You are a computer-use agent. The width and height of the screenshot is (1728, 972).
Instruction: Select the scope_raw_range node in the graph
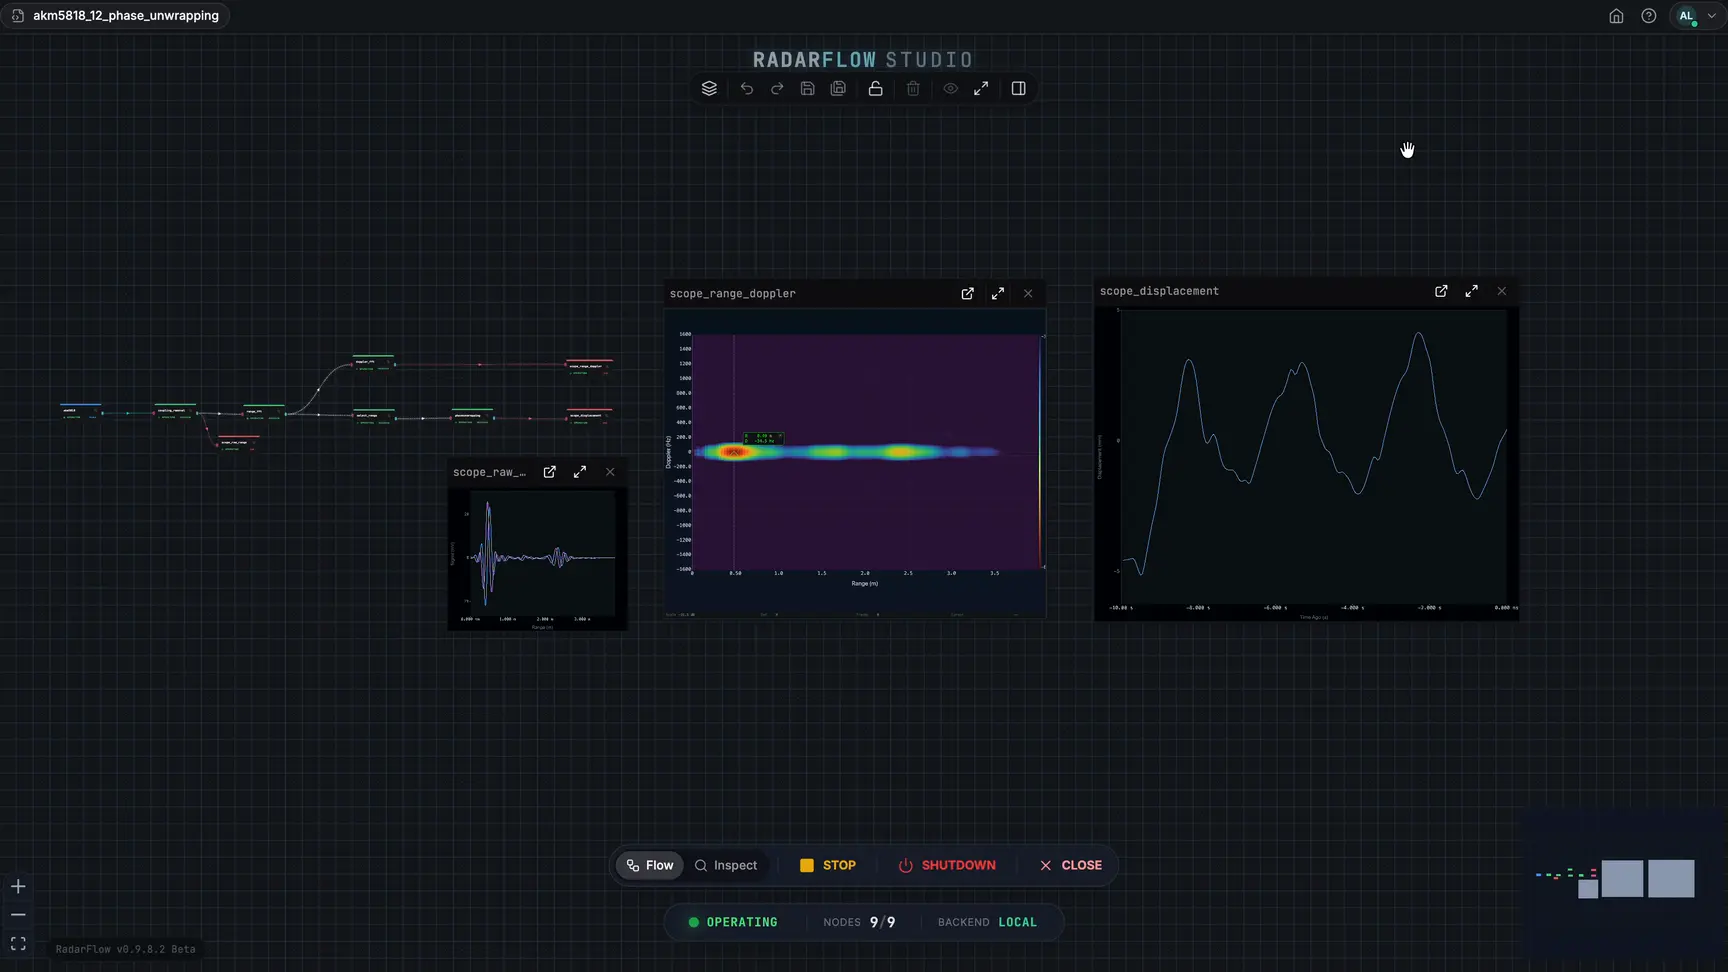238,442
